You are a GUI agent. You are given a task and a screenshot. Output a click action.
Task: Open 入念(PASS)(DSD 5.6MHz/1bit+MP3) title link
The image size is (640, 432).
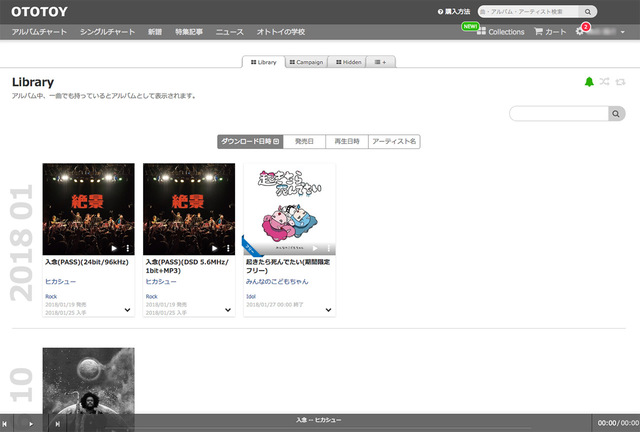coord(187,266)
